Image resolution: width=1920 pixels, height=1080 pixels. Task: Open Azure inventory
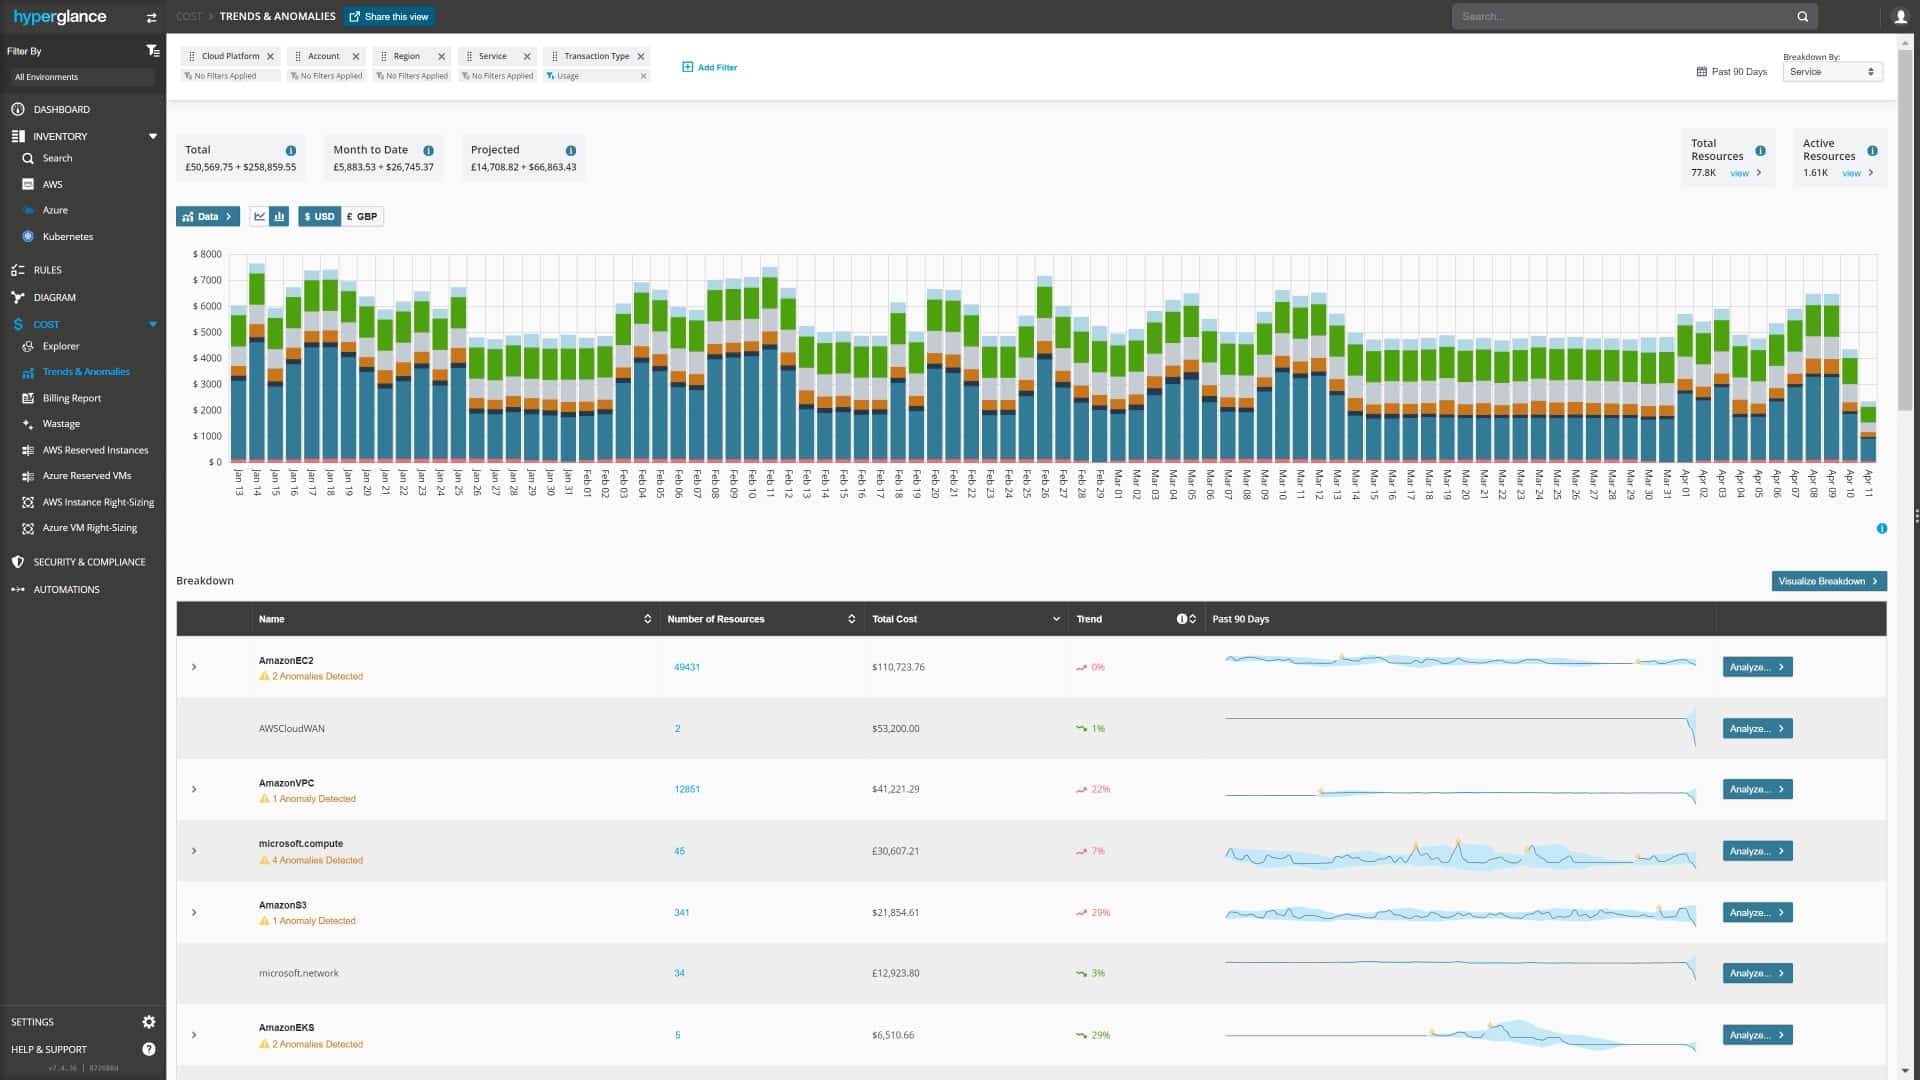point(55,210)
